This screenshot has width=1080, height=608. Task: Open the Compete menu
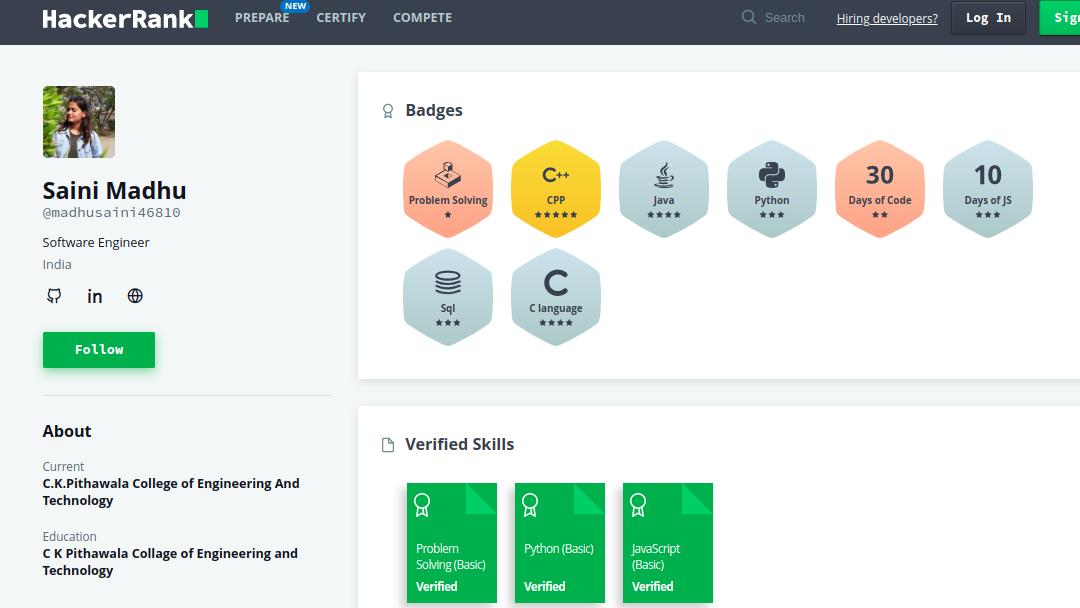pyautogui.click(x=422, y=18)
